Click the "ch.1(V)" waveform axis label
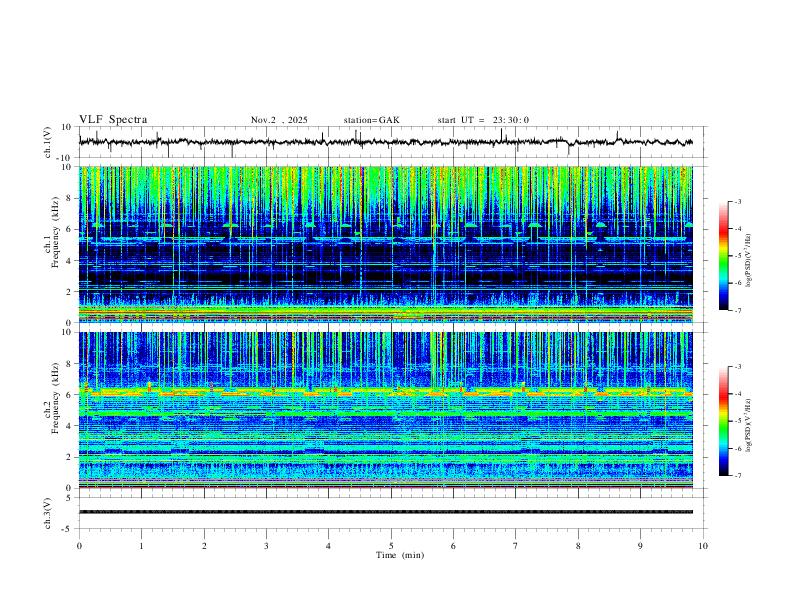The image size is (792, 612). (48, 142)
